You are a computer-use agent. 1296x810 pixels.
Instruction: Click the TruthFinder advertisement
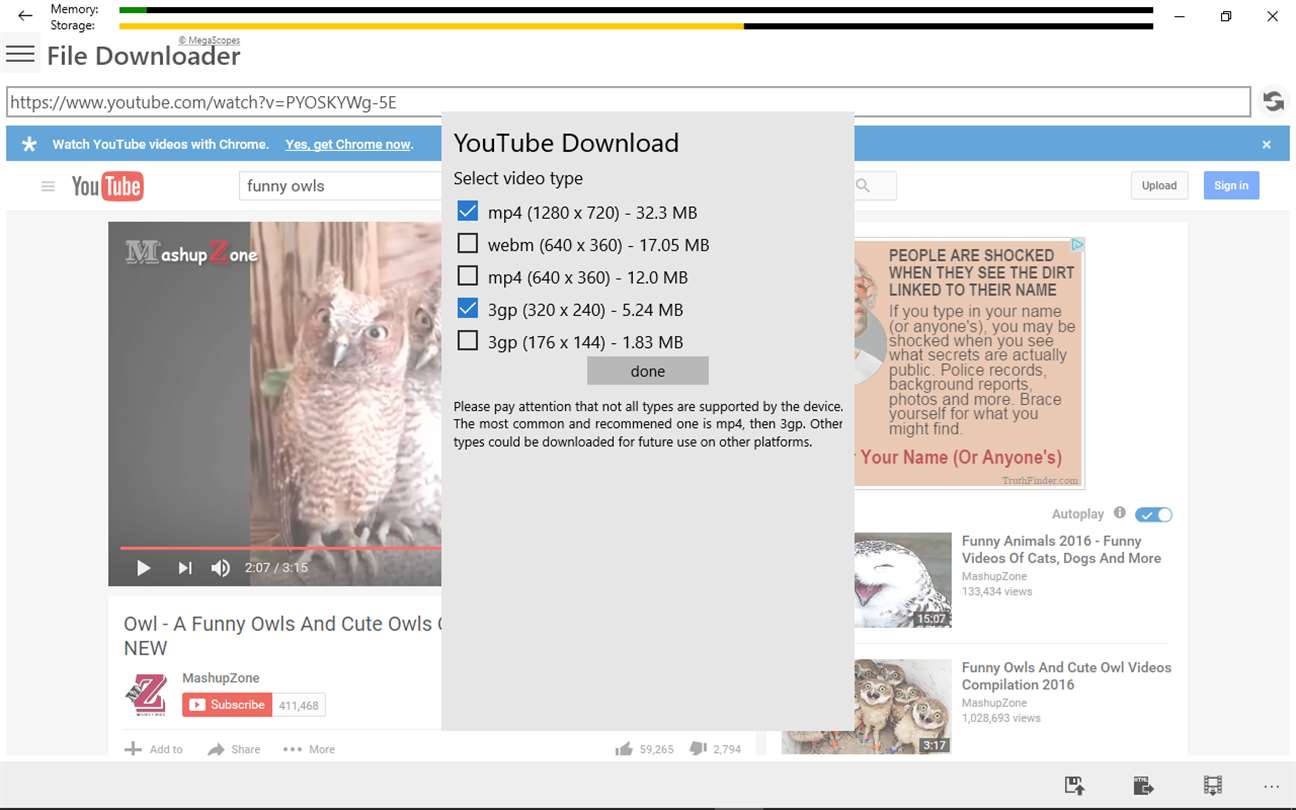(x=969, y=364)
